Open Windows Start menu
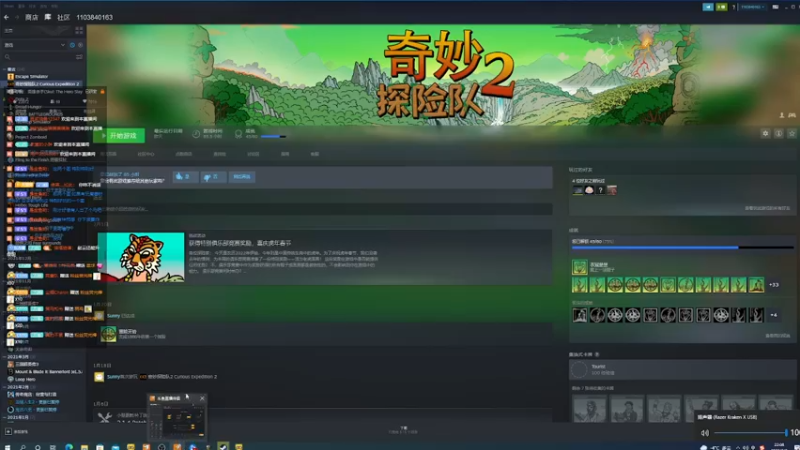The width and height of the screenshot is (800, 450). 7,447
